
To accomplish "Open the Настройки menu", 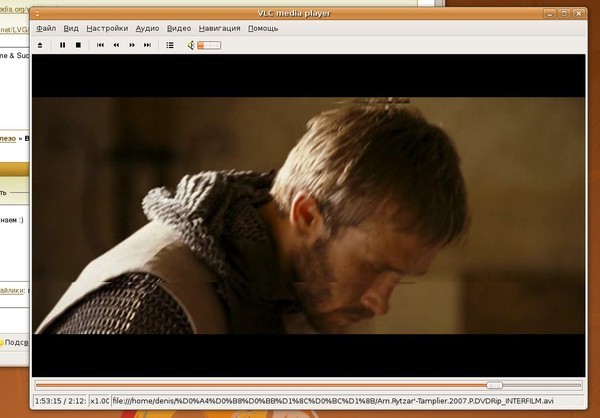I will (x=107, y=28).
